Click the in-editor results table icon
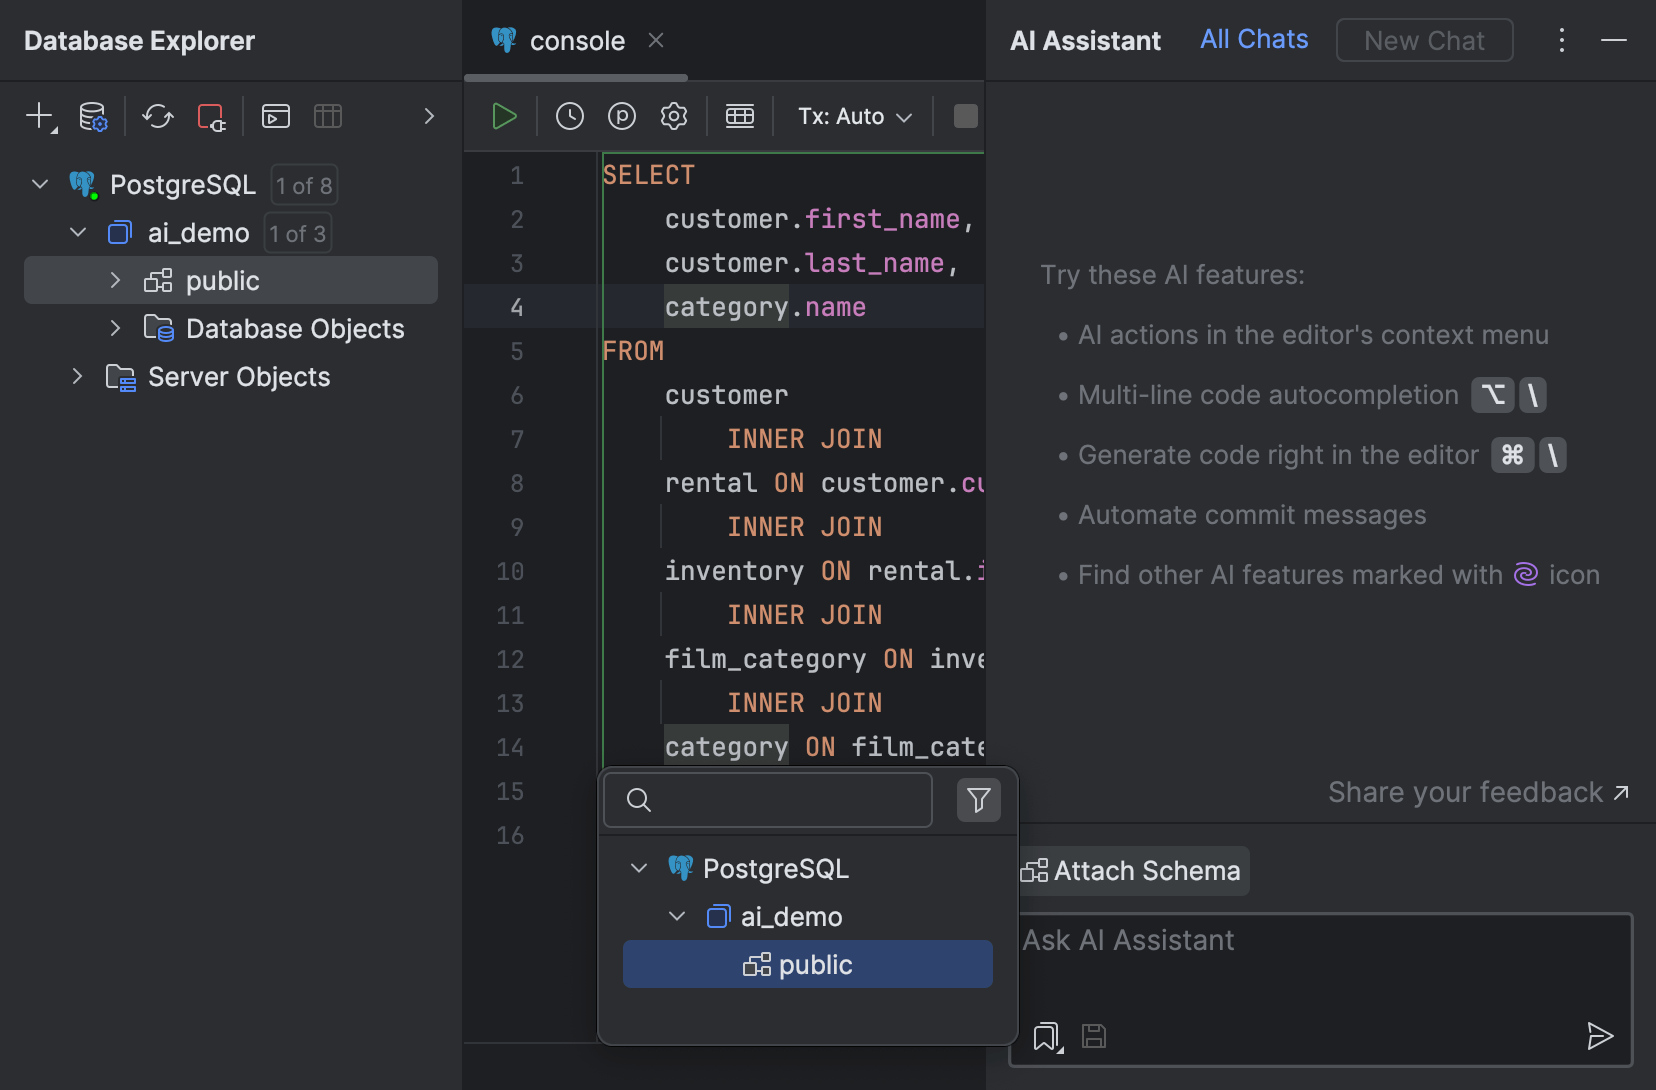The height and width of the screenshot is (1090, 1656). pyautogui.click(x=740, y=116)
